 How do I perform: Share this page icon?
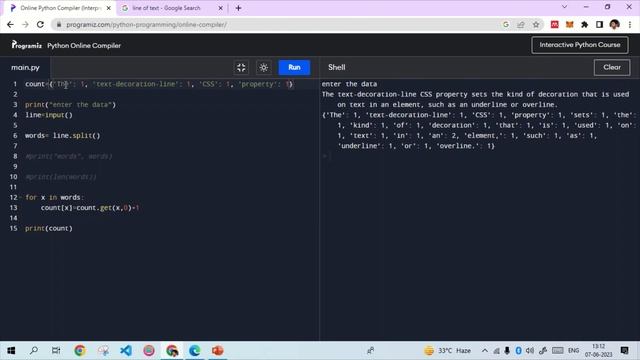[x=521, y=24]
